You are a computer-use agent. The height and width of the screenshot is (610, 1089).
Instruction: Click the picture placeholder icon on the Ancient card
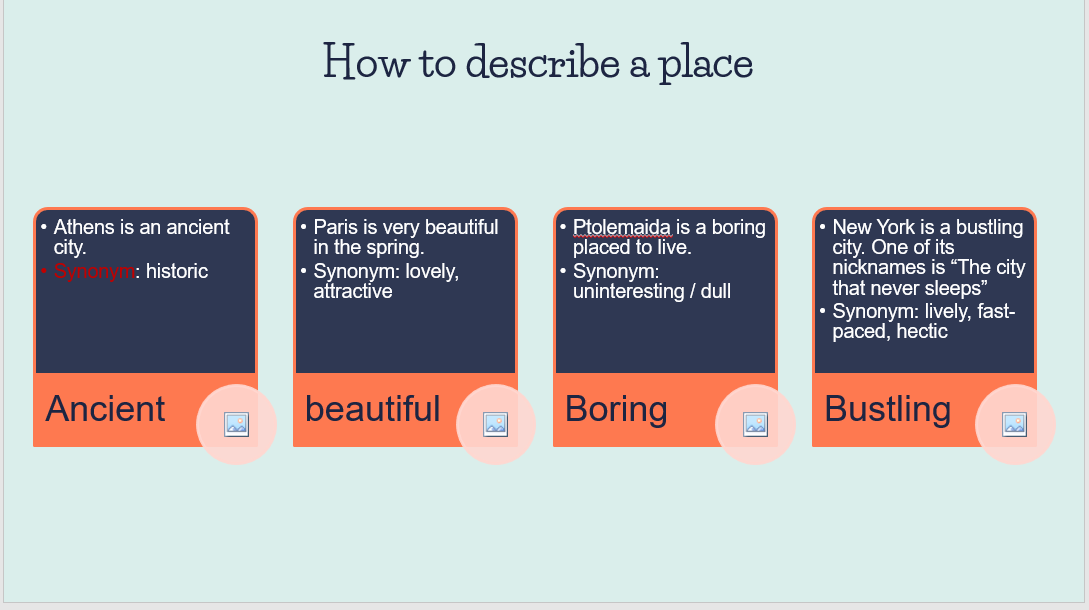tap(236, 424)
